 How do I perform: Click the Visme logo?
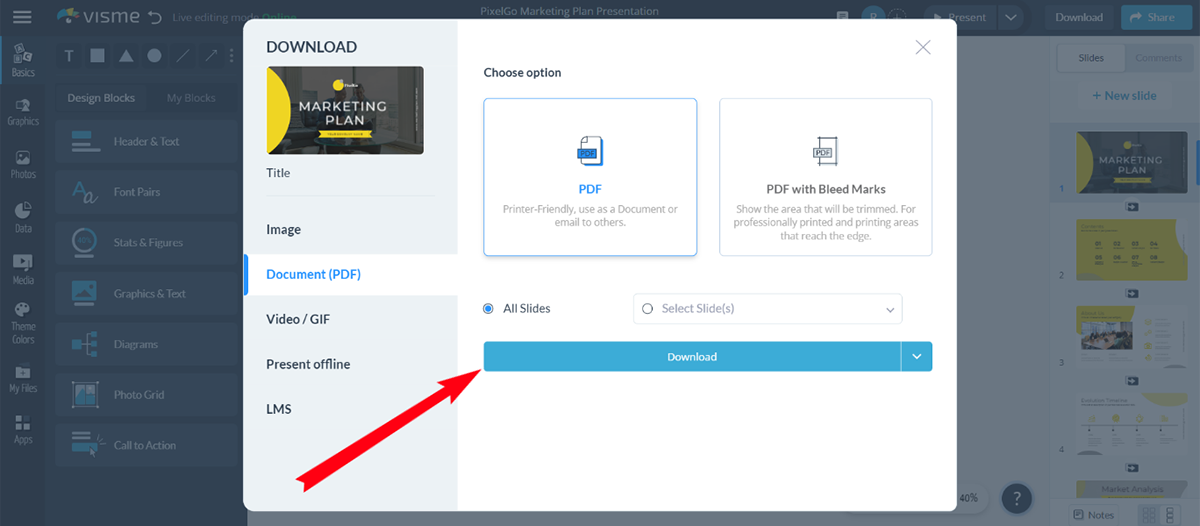(x=97, y=17)
